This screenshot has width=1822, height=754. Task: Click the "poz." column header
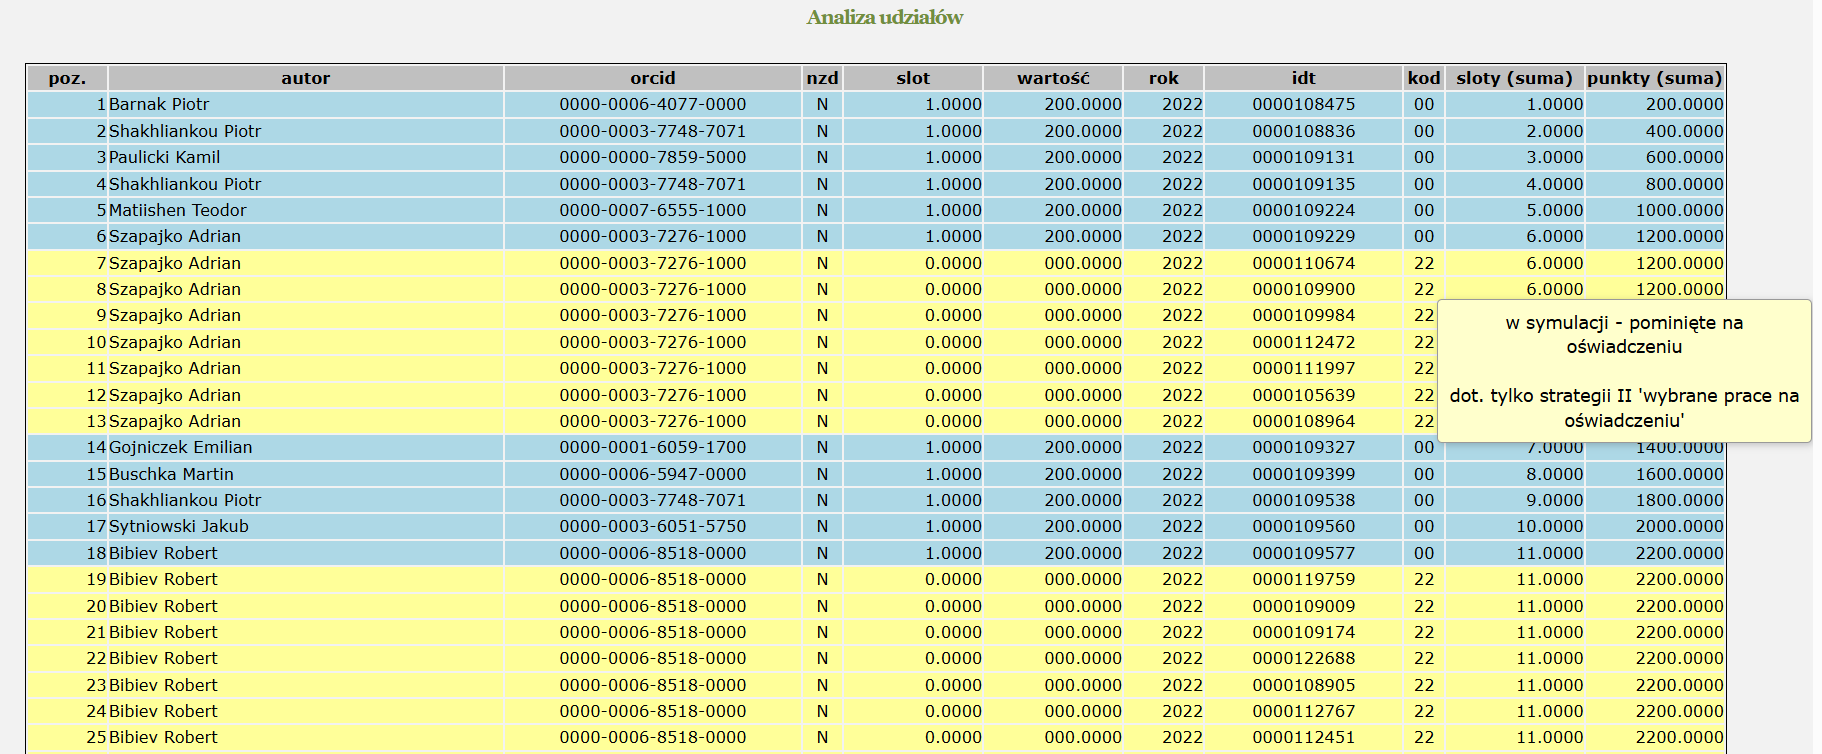67,78
